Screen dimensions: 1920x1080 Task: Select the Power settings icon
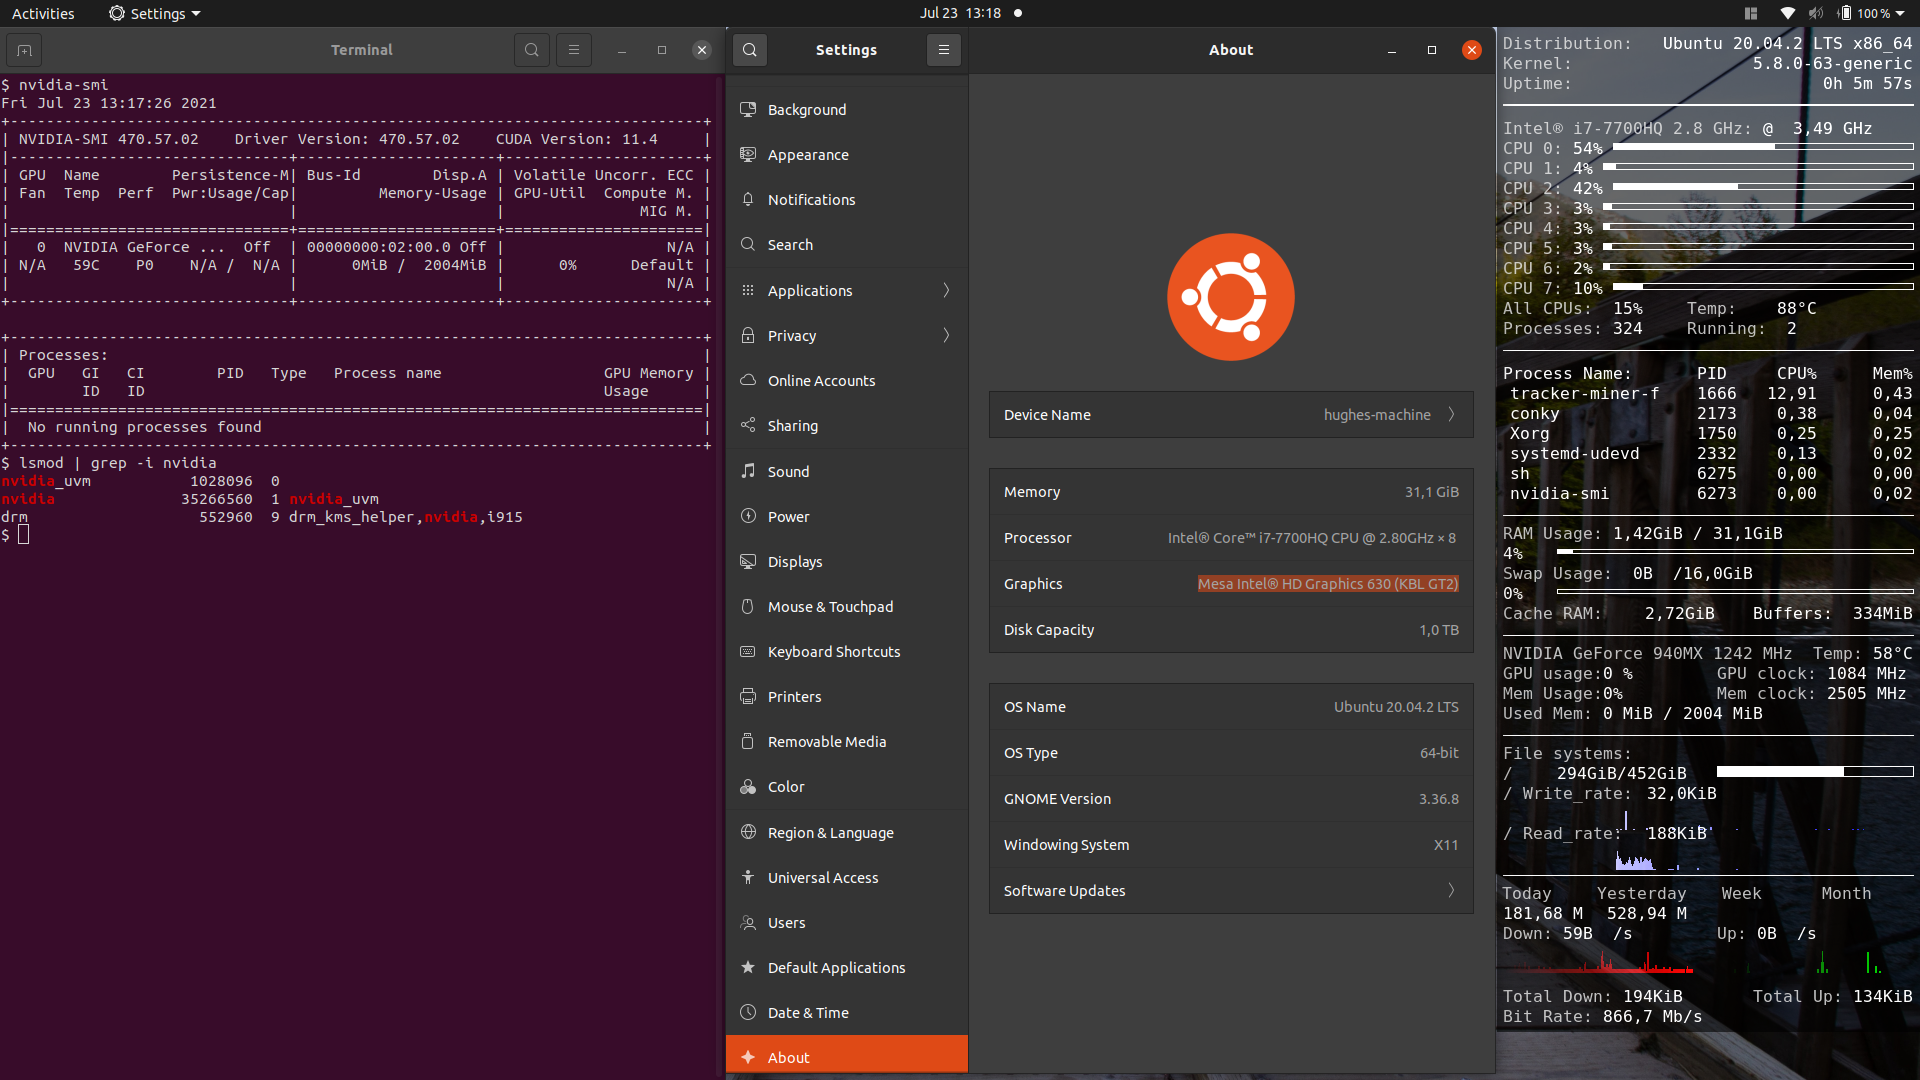coord(750,516)
